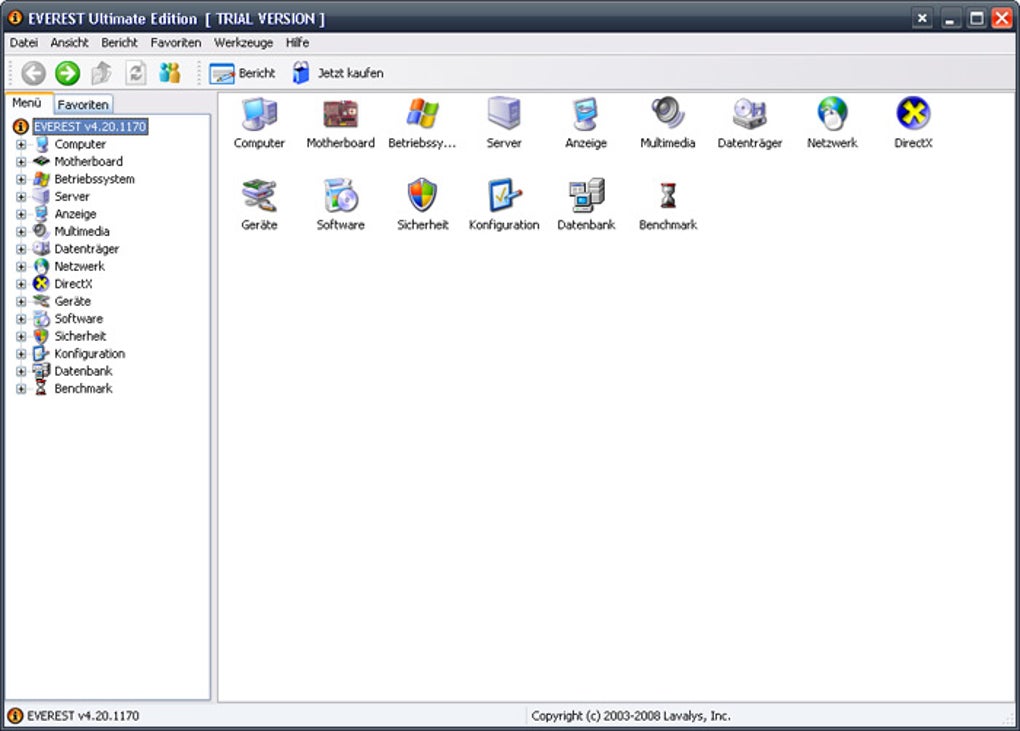Select Datenbank label in the tree

click(83, 371)
